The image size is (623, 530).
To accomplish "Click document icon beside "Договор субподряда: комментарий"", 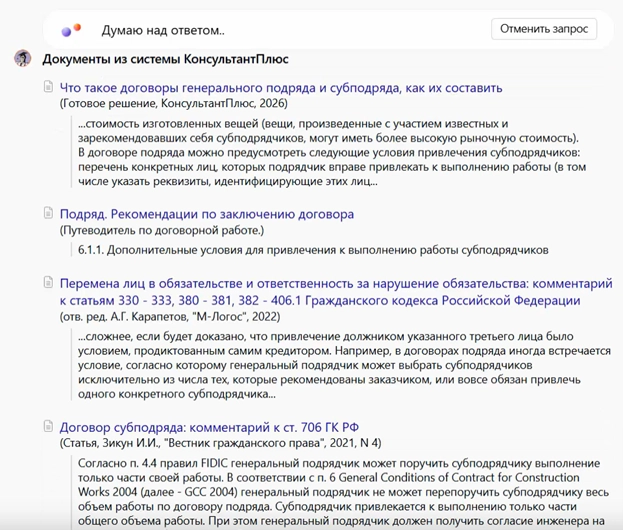I will click(x=48, y=426).
